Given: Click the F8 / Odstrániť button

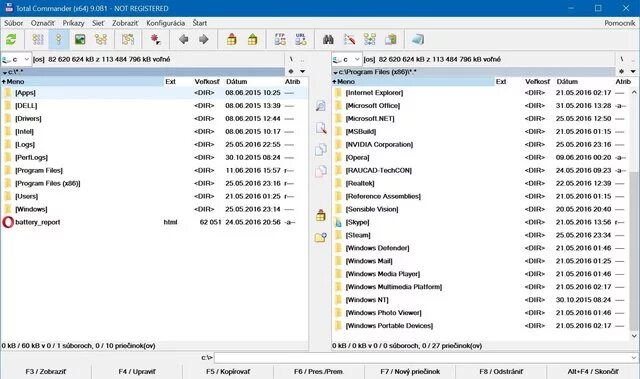Looking at the screenshot, I should pos(501,372).
